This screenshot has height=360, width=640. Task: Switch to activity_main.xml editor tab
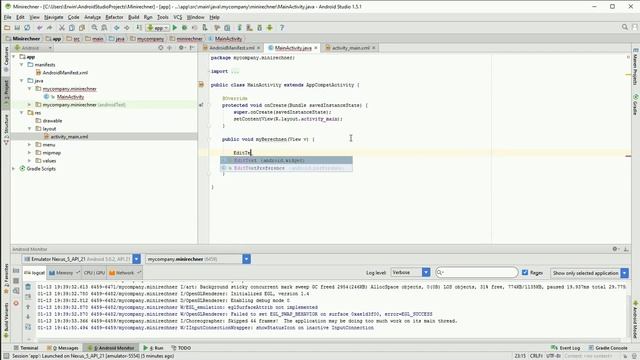pyautogui.click(x=350, y=48)
